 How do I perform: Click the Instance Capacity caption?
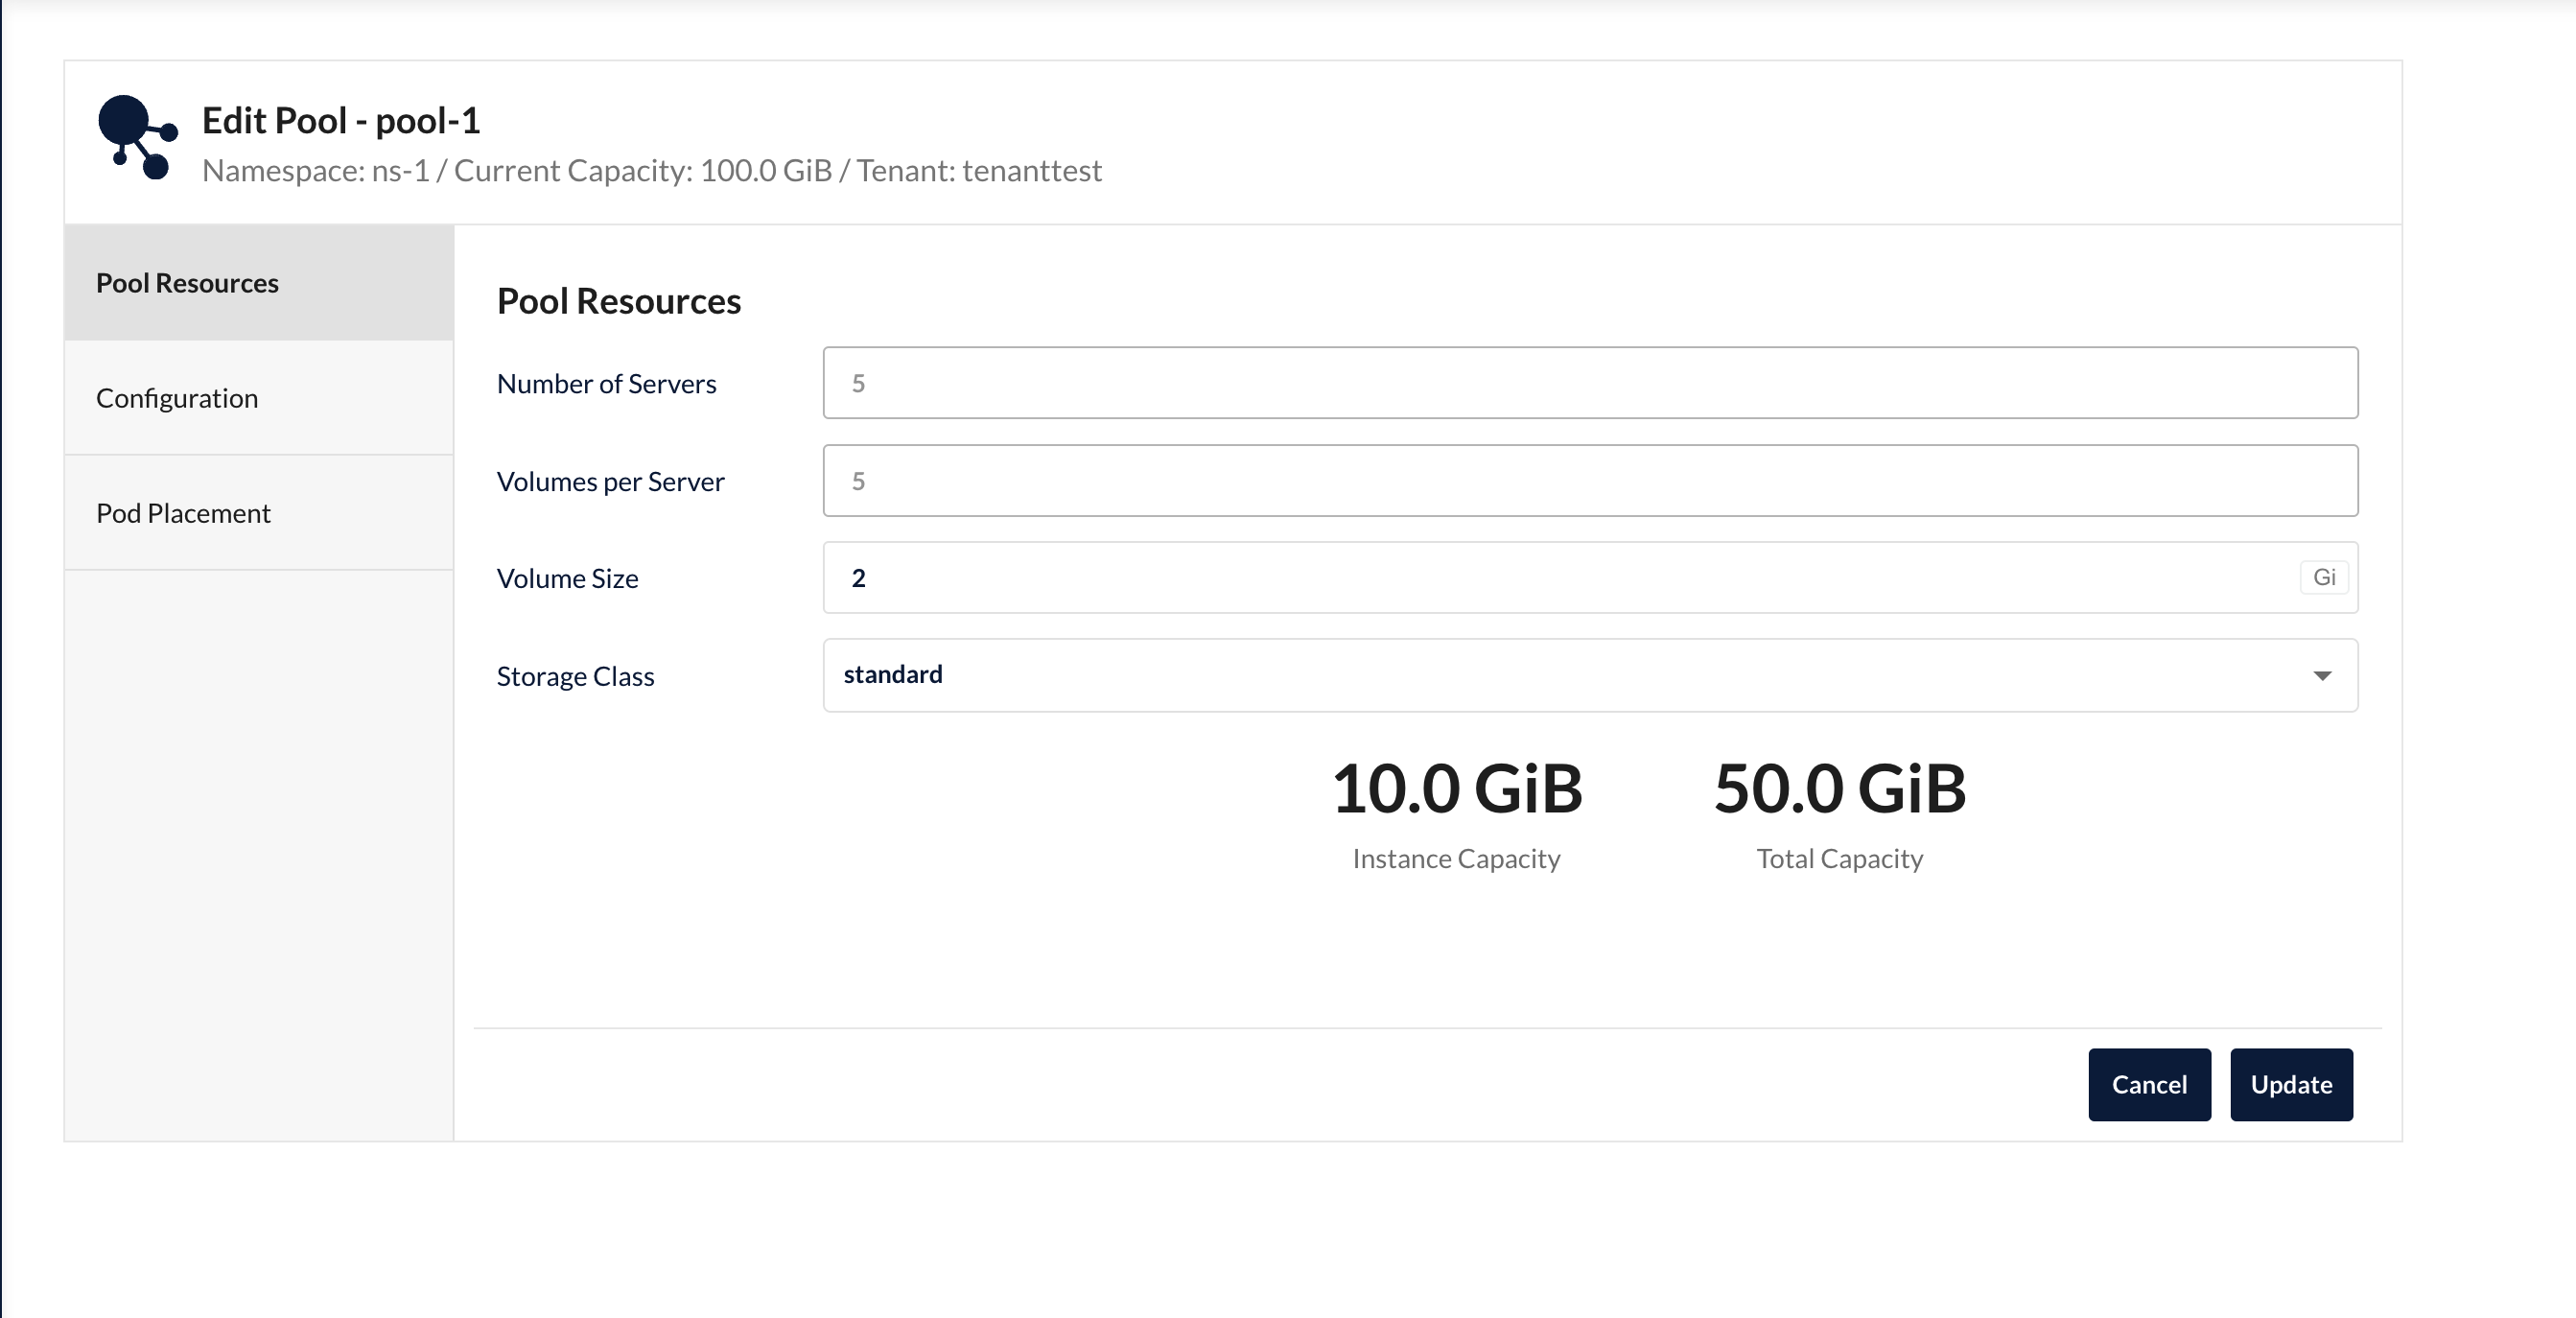coord(1456,859)
